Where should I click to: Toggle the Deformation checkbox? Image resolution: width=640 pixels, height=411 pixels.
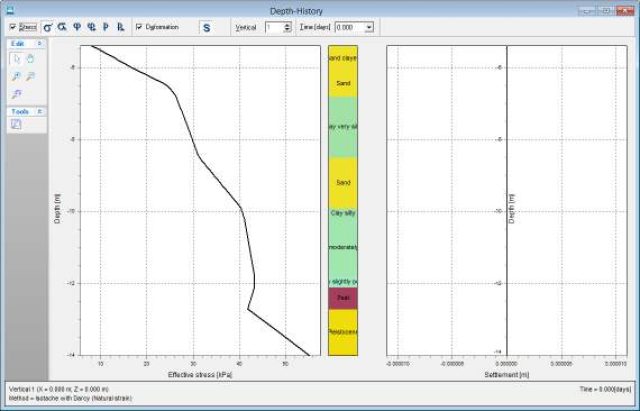point(139,27)
